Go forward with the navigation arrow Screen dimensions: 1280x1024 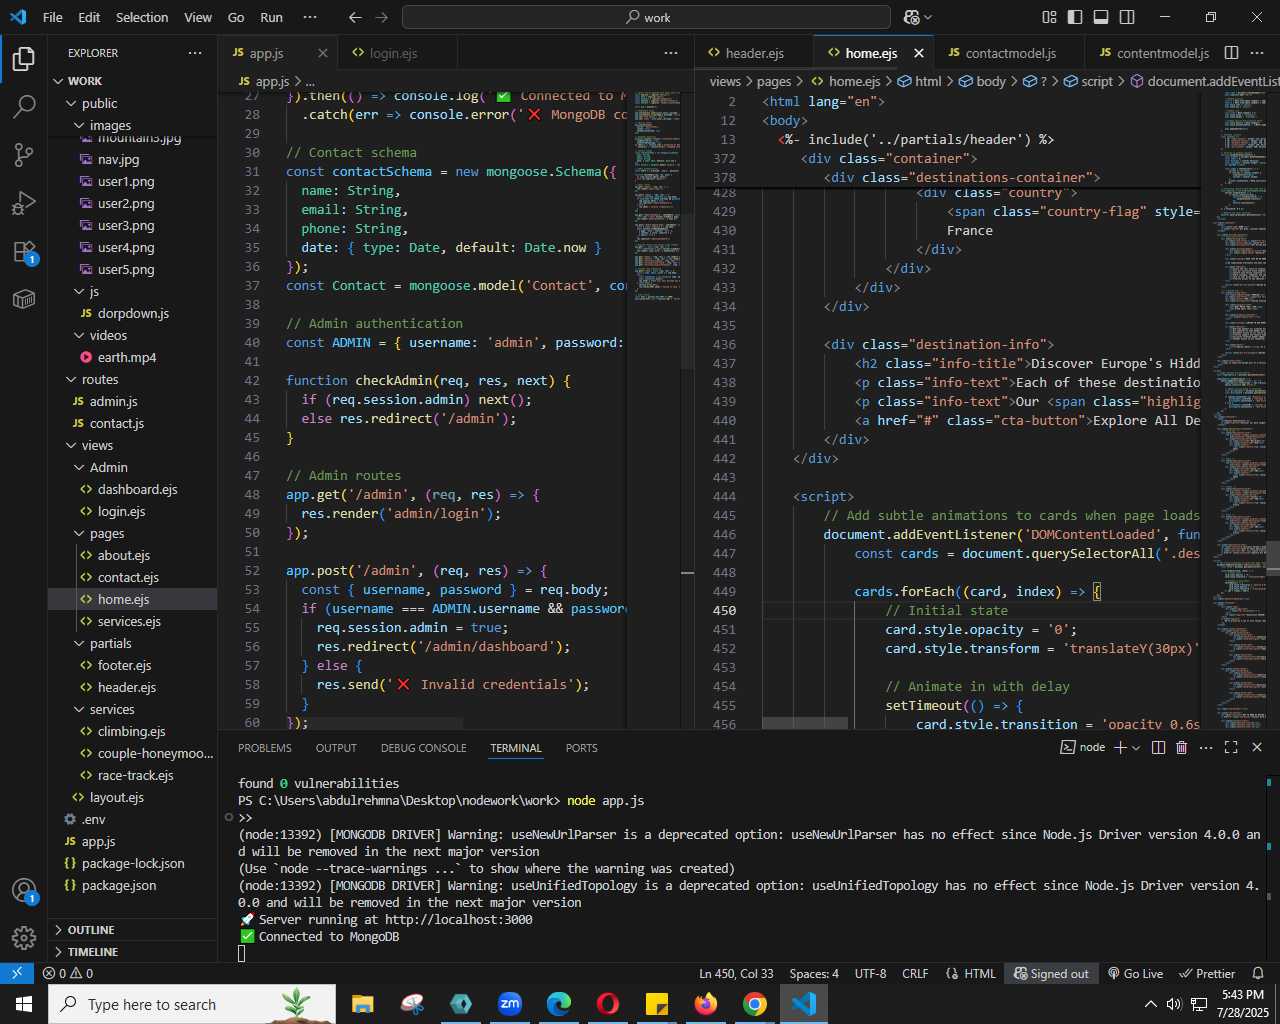[382, 17]
